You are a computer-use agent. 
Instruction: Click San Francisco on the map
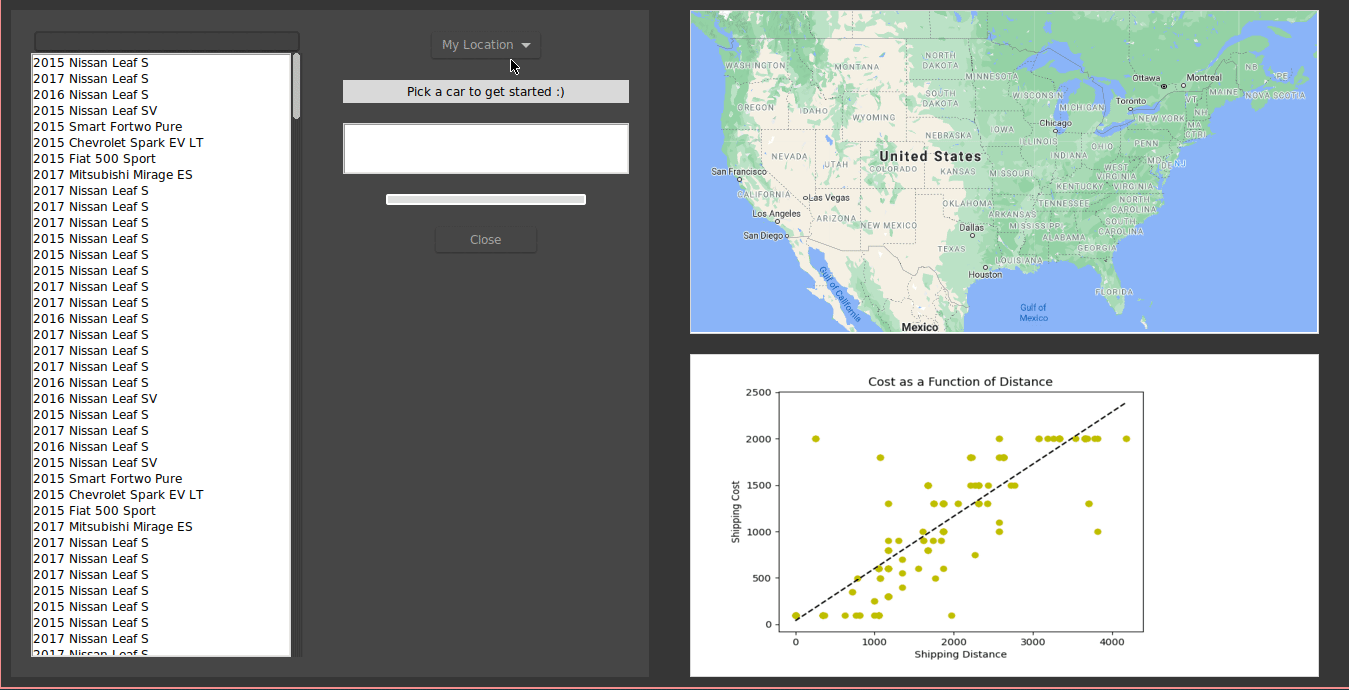(x=739, y=173)
